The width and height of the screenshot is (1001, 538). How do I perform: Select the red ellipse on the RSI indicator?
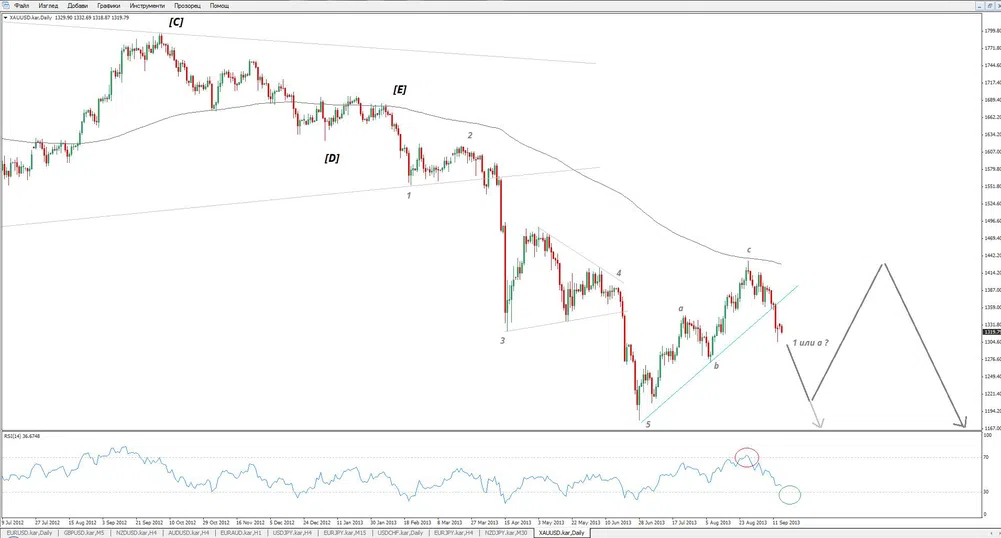pyautogui.click(x=746, y=458)
